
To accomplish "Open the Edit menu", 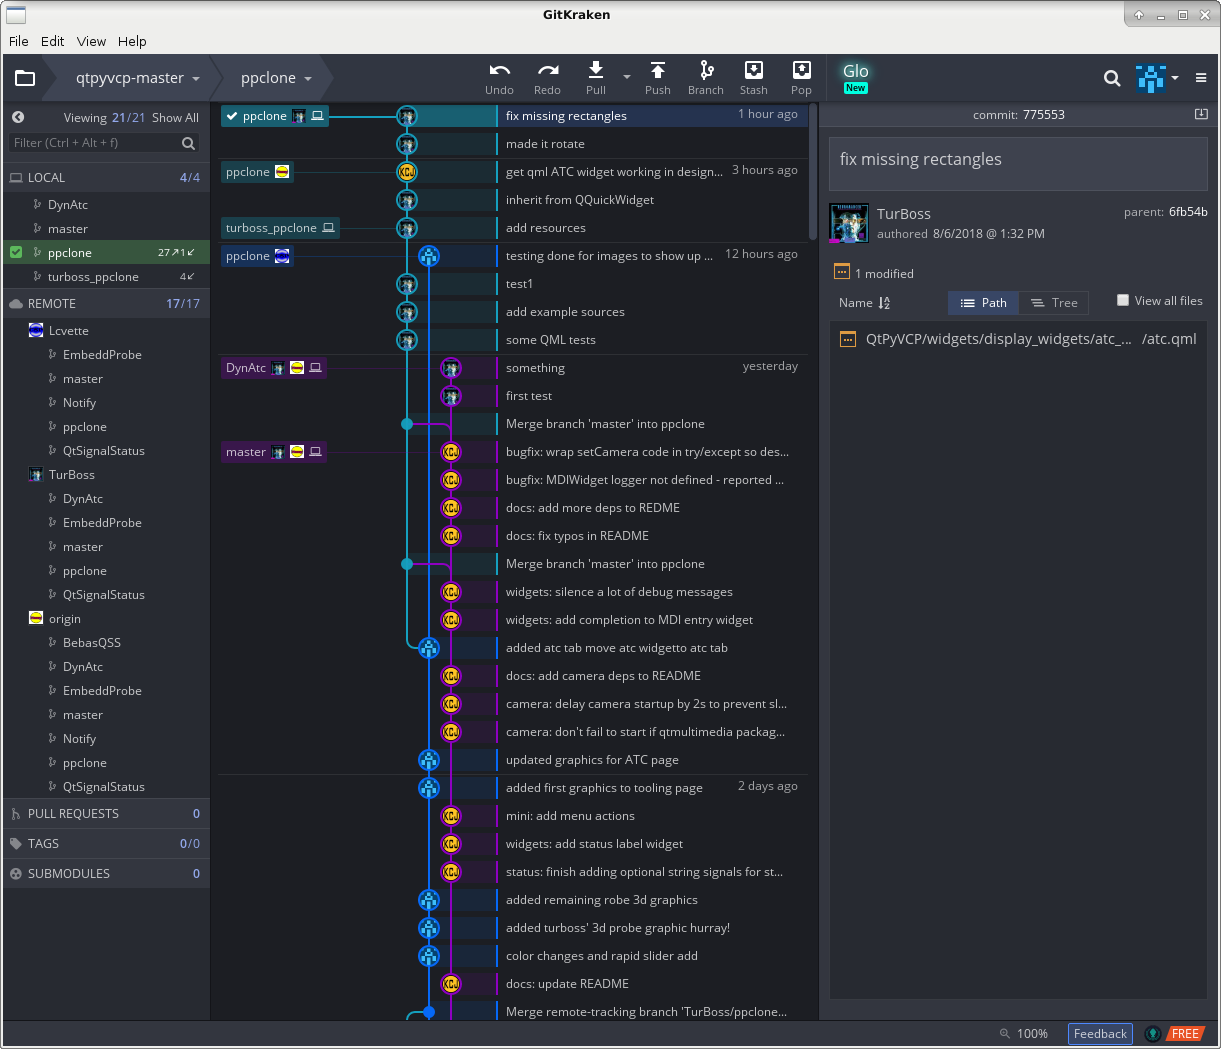I will point(53,41).
